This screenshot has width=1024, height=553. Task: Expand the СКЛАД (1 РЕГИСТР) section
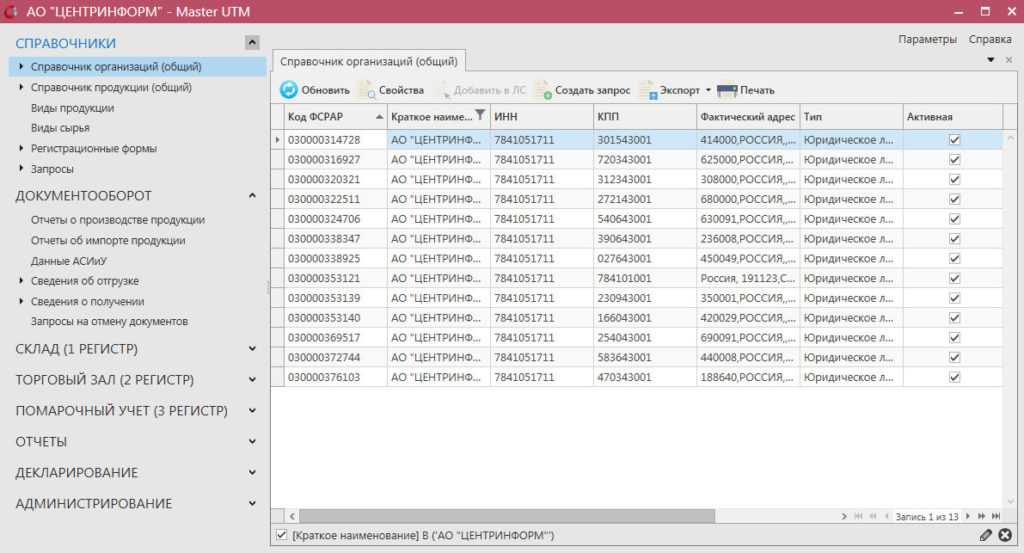click(253, 349)
